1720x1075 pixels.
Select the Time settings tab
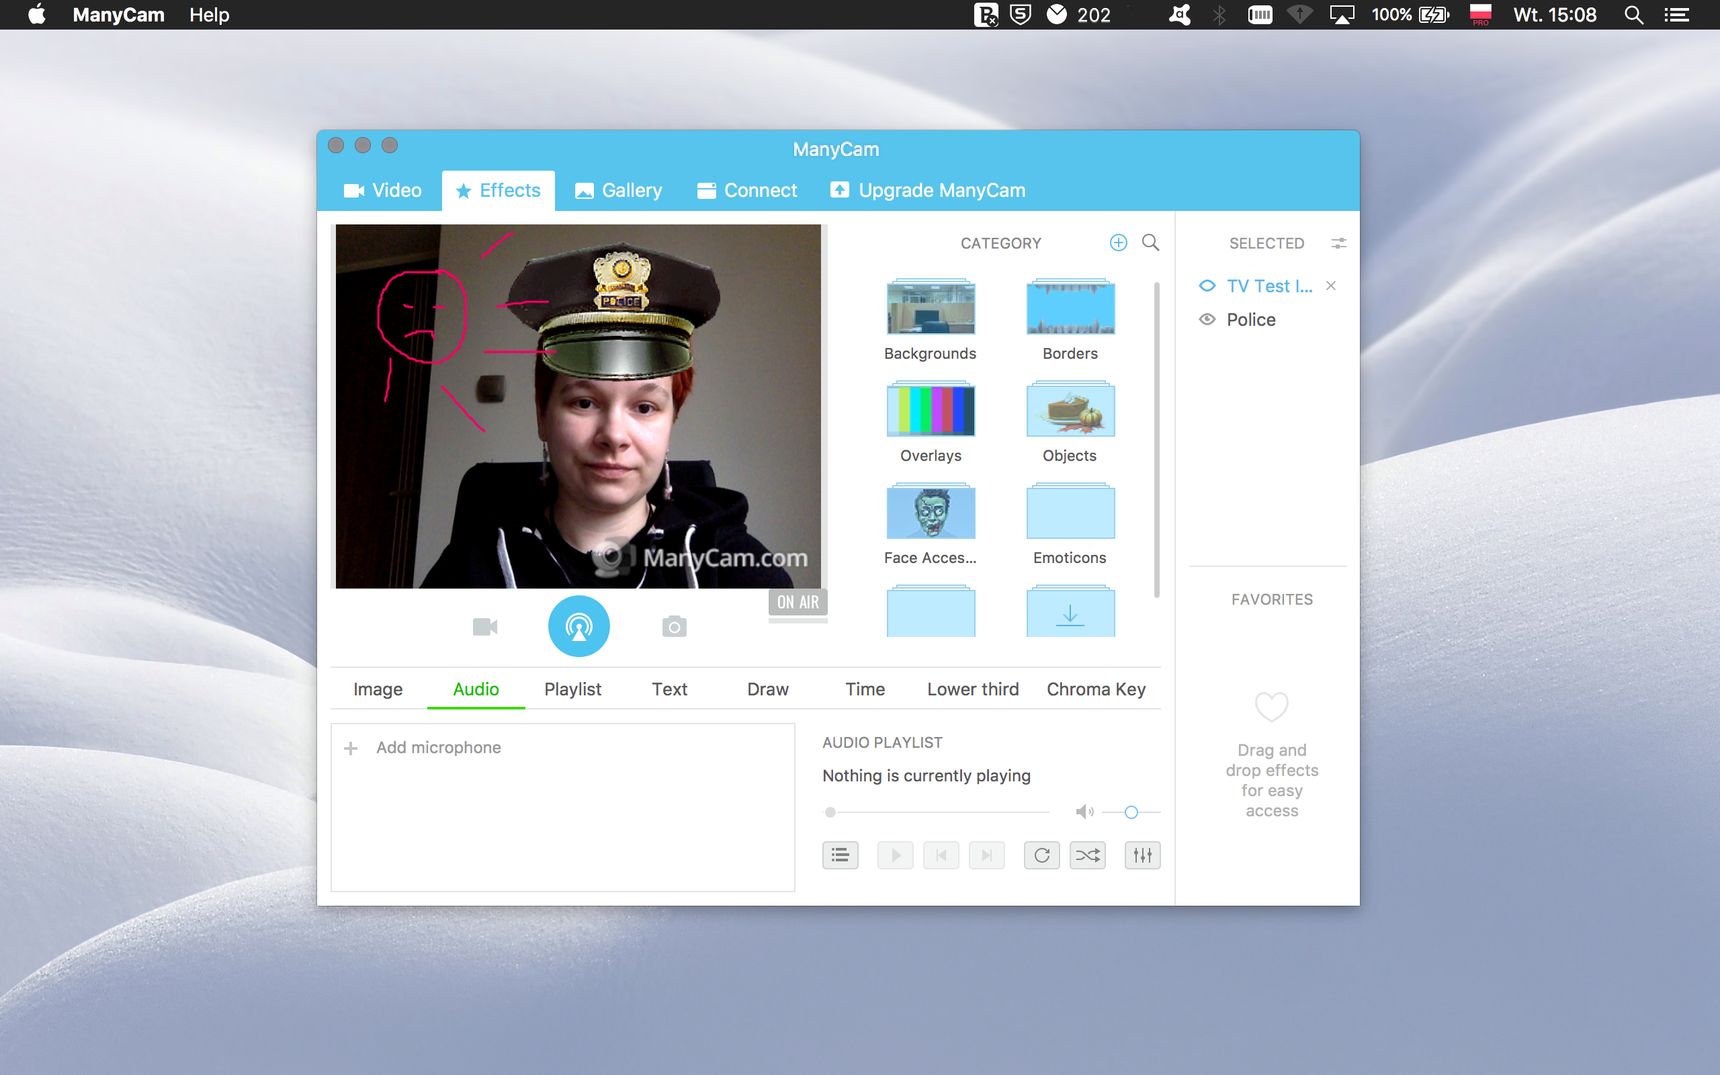click(865, 689)
